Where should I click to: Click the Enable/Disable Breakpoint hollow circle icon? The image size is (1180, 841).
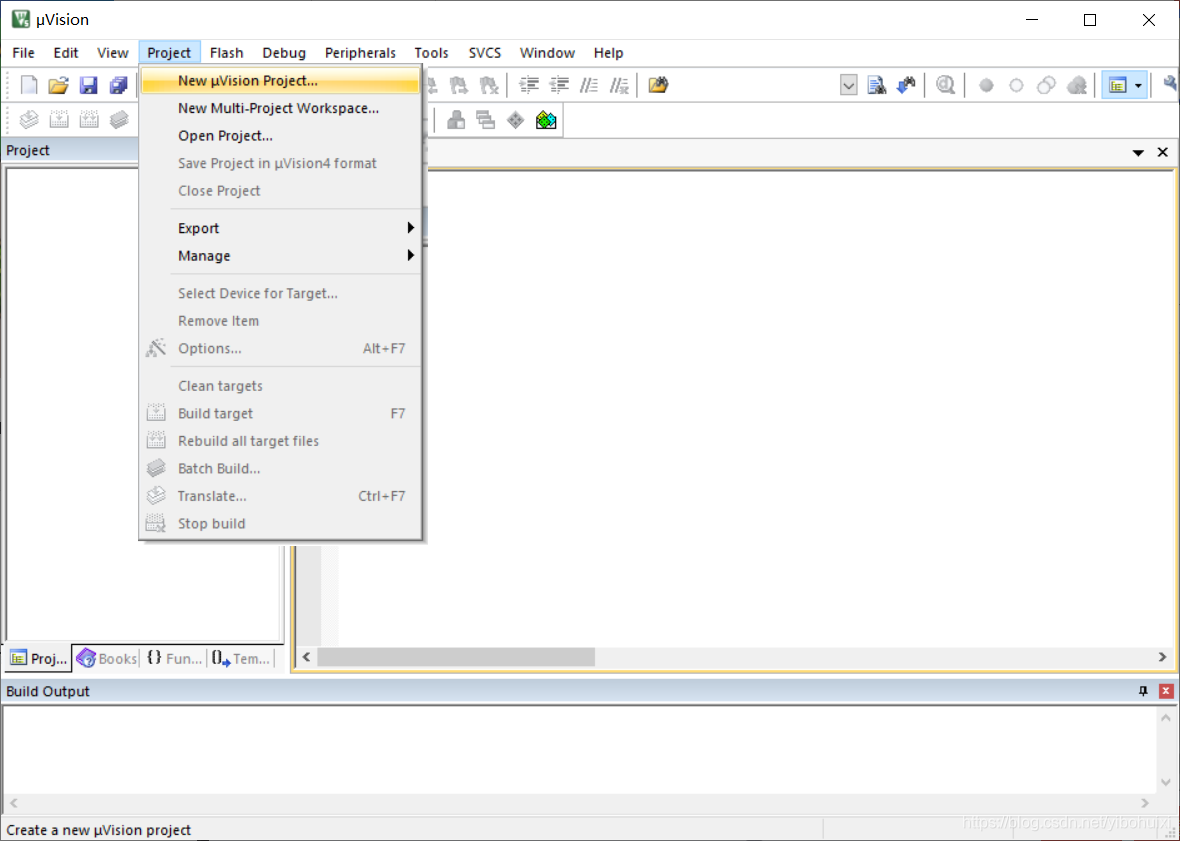(1016, 85)
